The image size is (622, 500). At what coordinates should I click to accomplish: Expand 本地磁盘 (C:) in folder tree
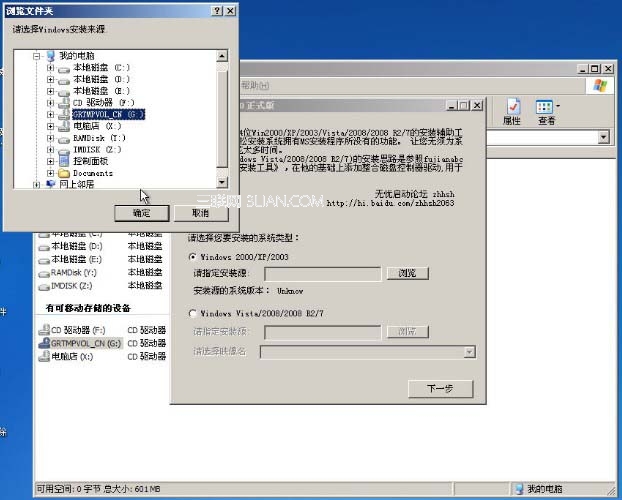click(50, 68)
